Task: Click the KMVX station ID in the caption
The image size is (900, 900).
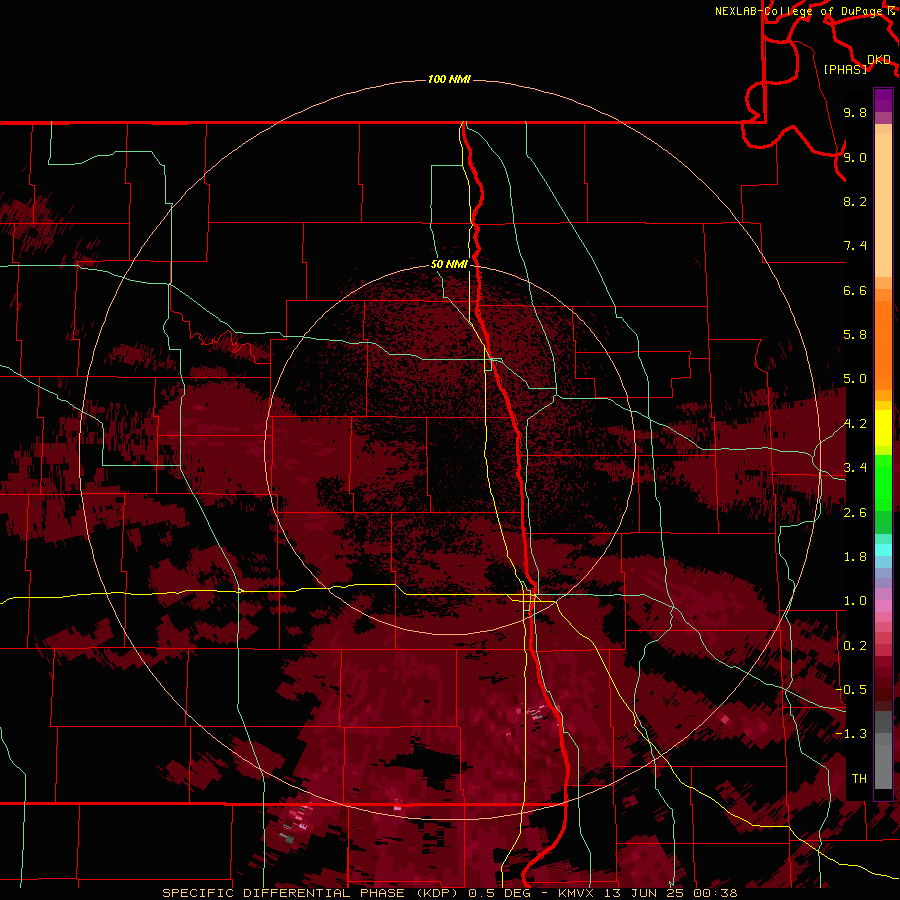Action: 579,893
